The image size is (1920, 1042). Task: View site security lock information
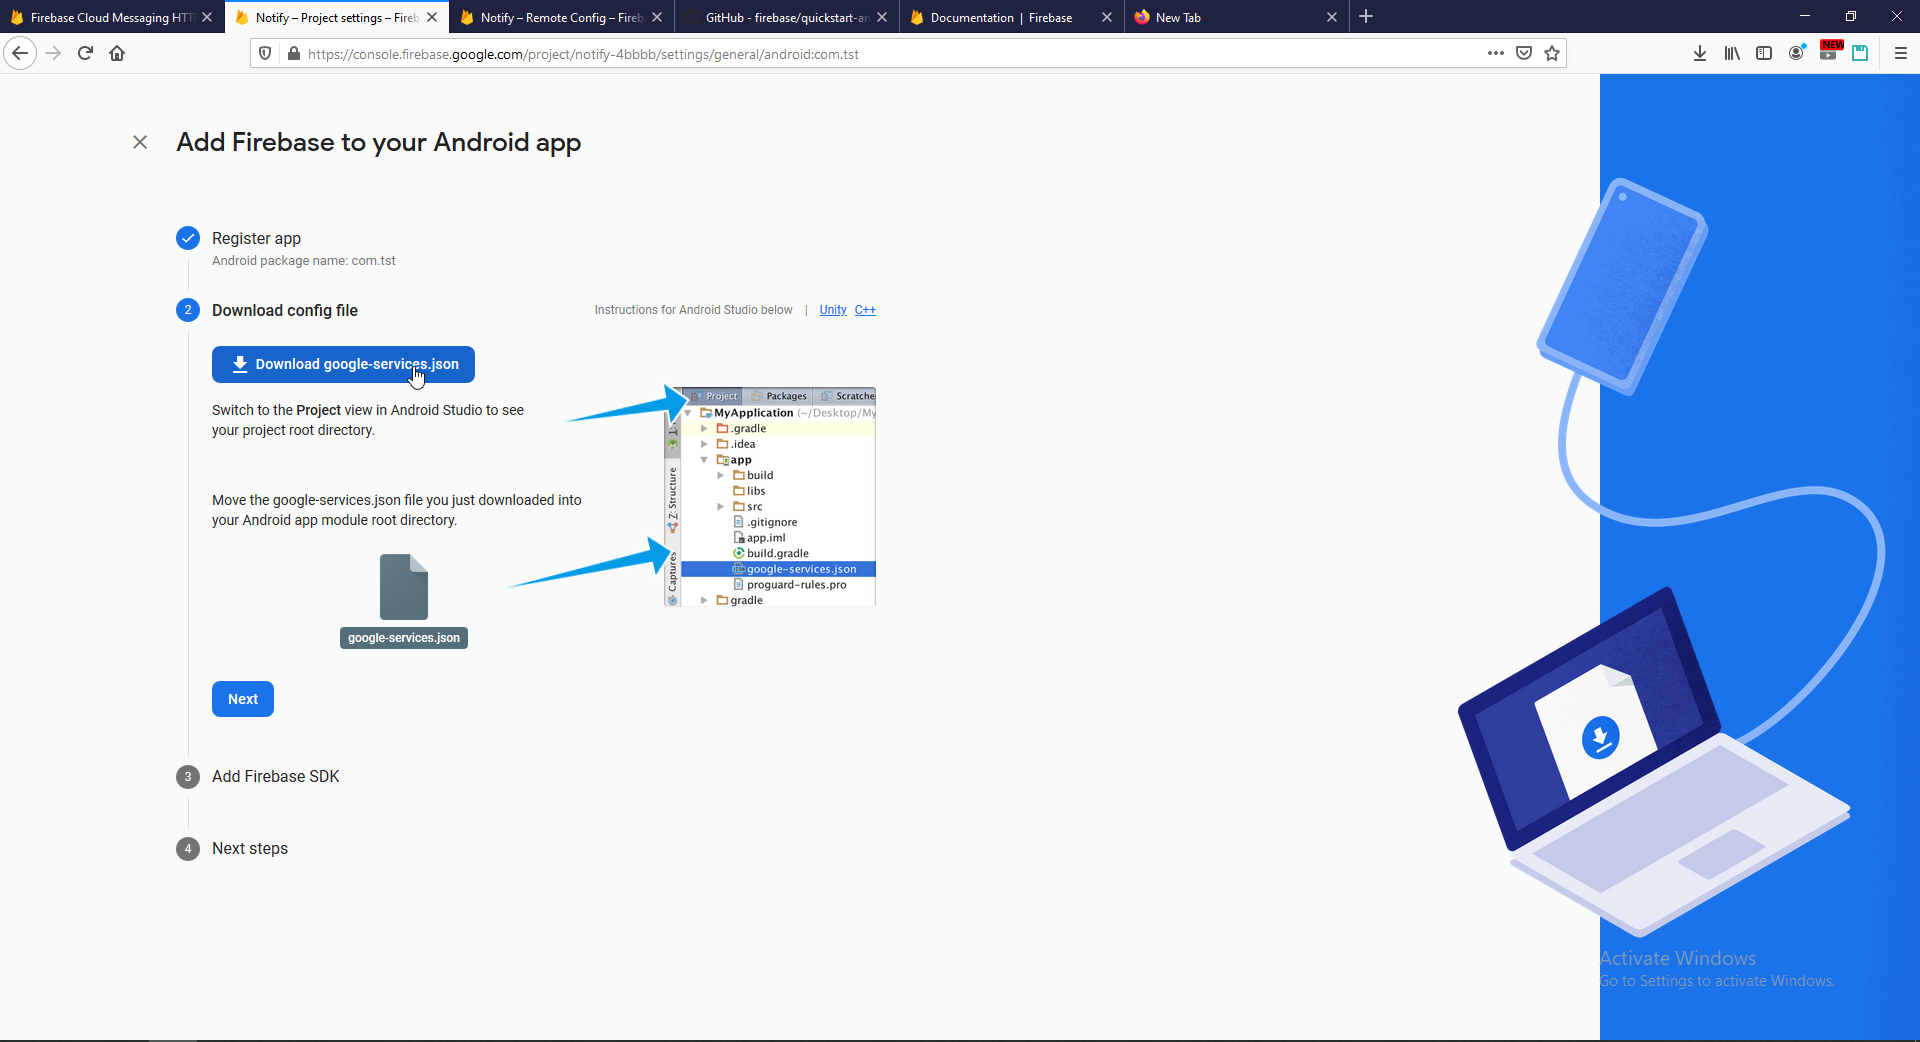(294, 53)
